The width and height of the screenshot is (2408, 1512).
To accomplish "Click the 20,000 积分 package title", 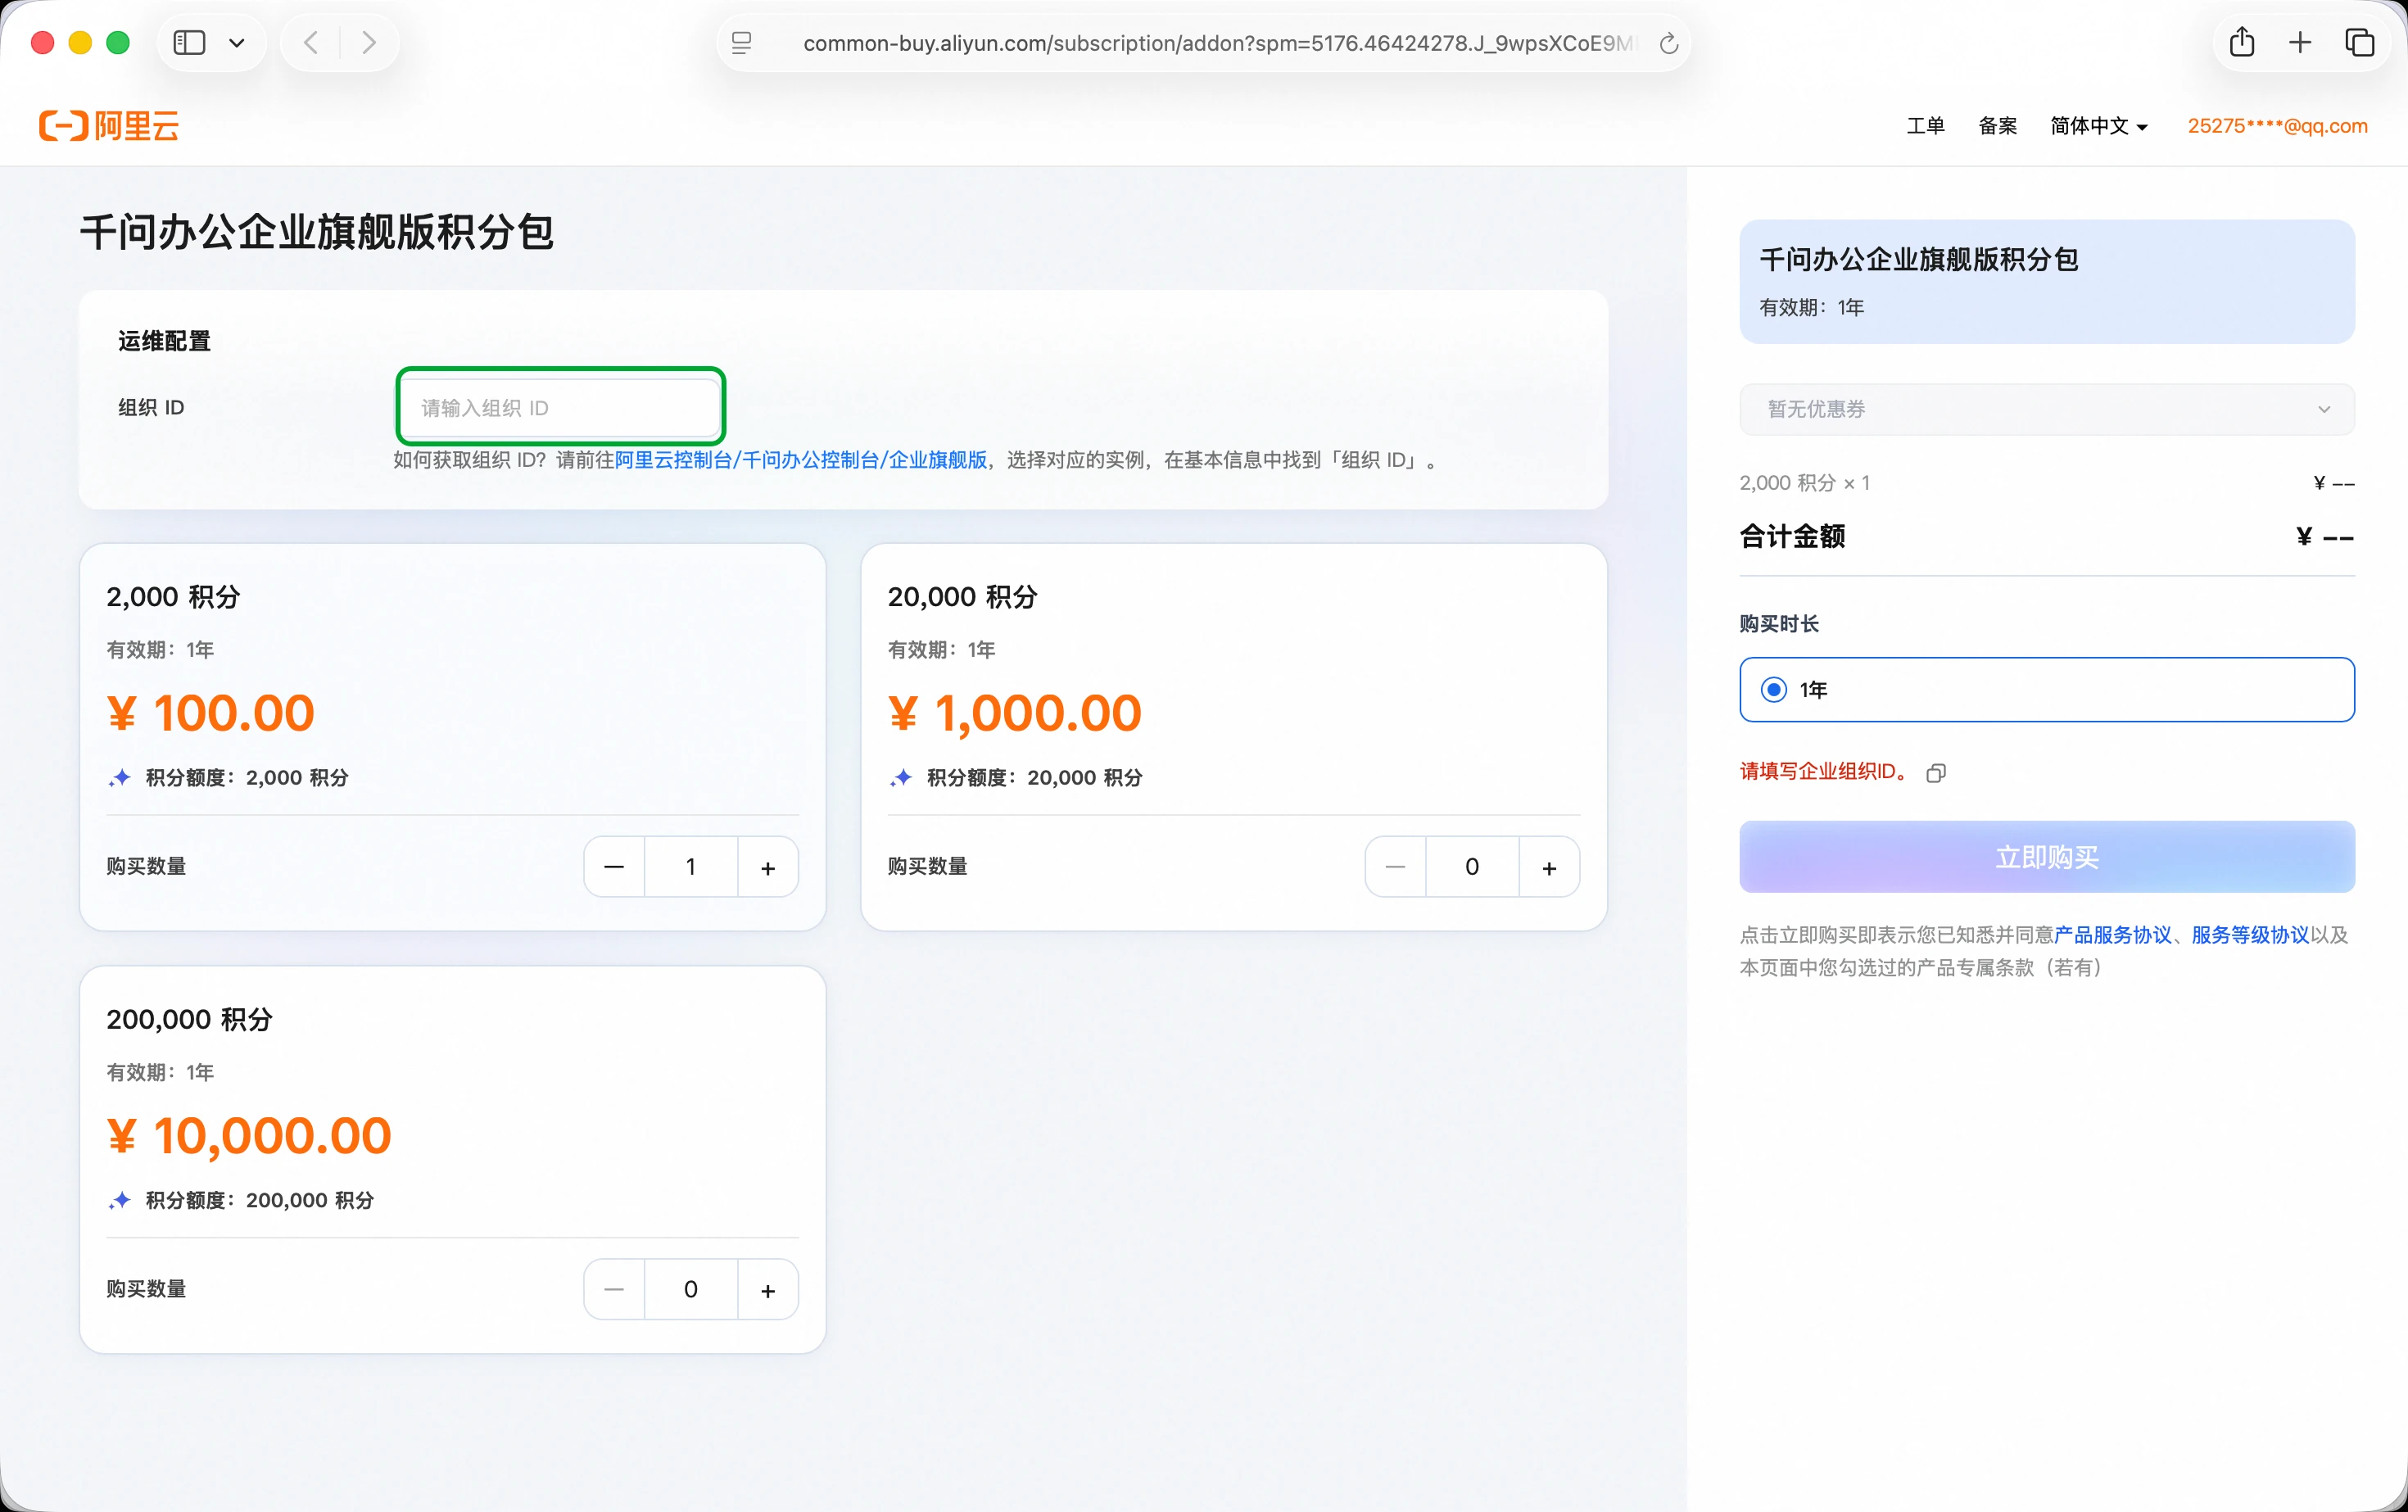I will (963, 597).
